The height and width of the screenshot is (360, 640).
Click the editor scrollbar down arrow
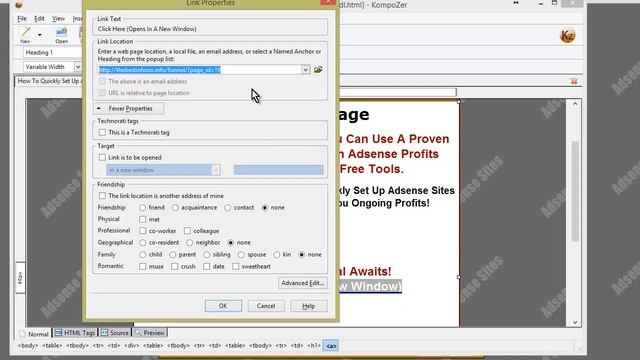(575, 322)
